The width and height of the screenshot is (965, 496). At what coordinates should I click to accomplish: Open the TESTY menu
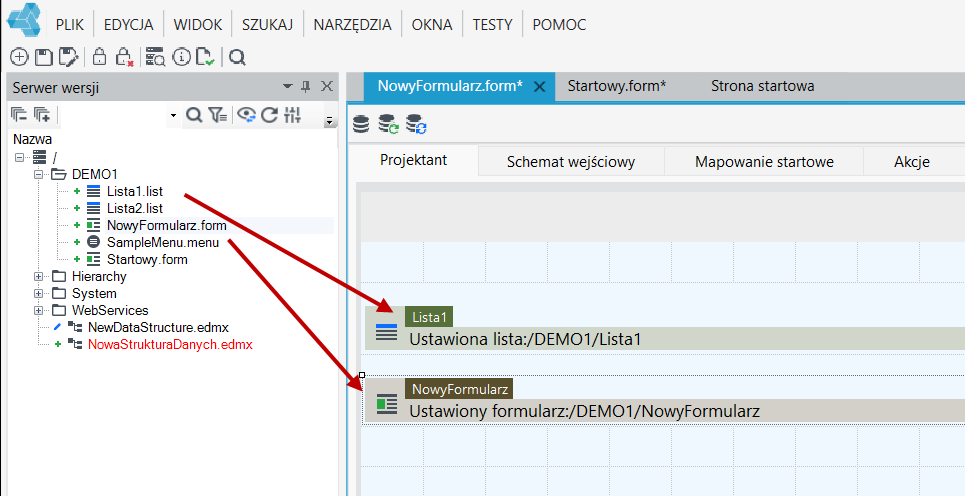tap(492, 25)
